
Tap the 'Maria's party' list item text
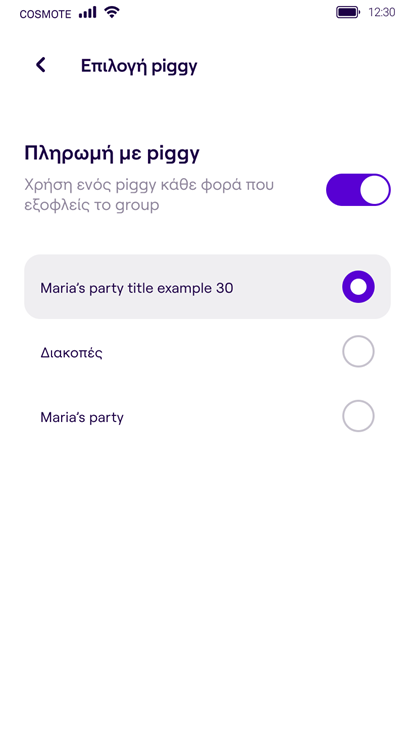pyautogui.click(x=82, y=417)
